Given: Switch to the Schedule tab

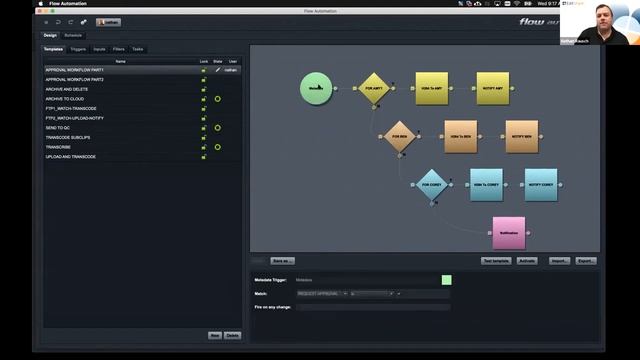Looking at the screenshot, I should [73, 36].
